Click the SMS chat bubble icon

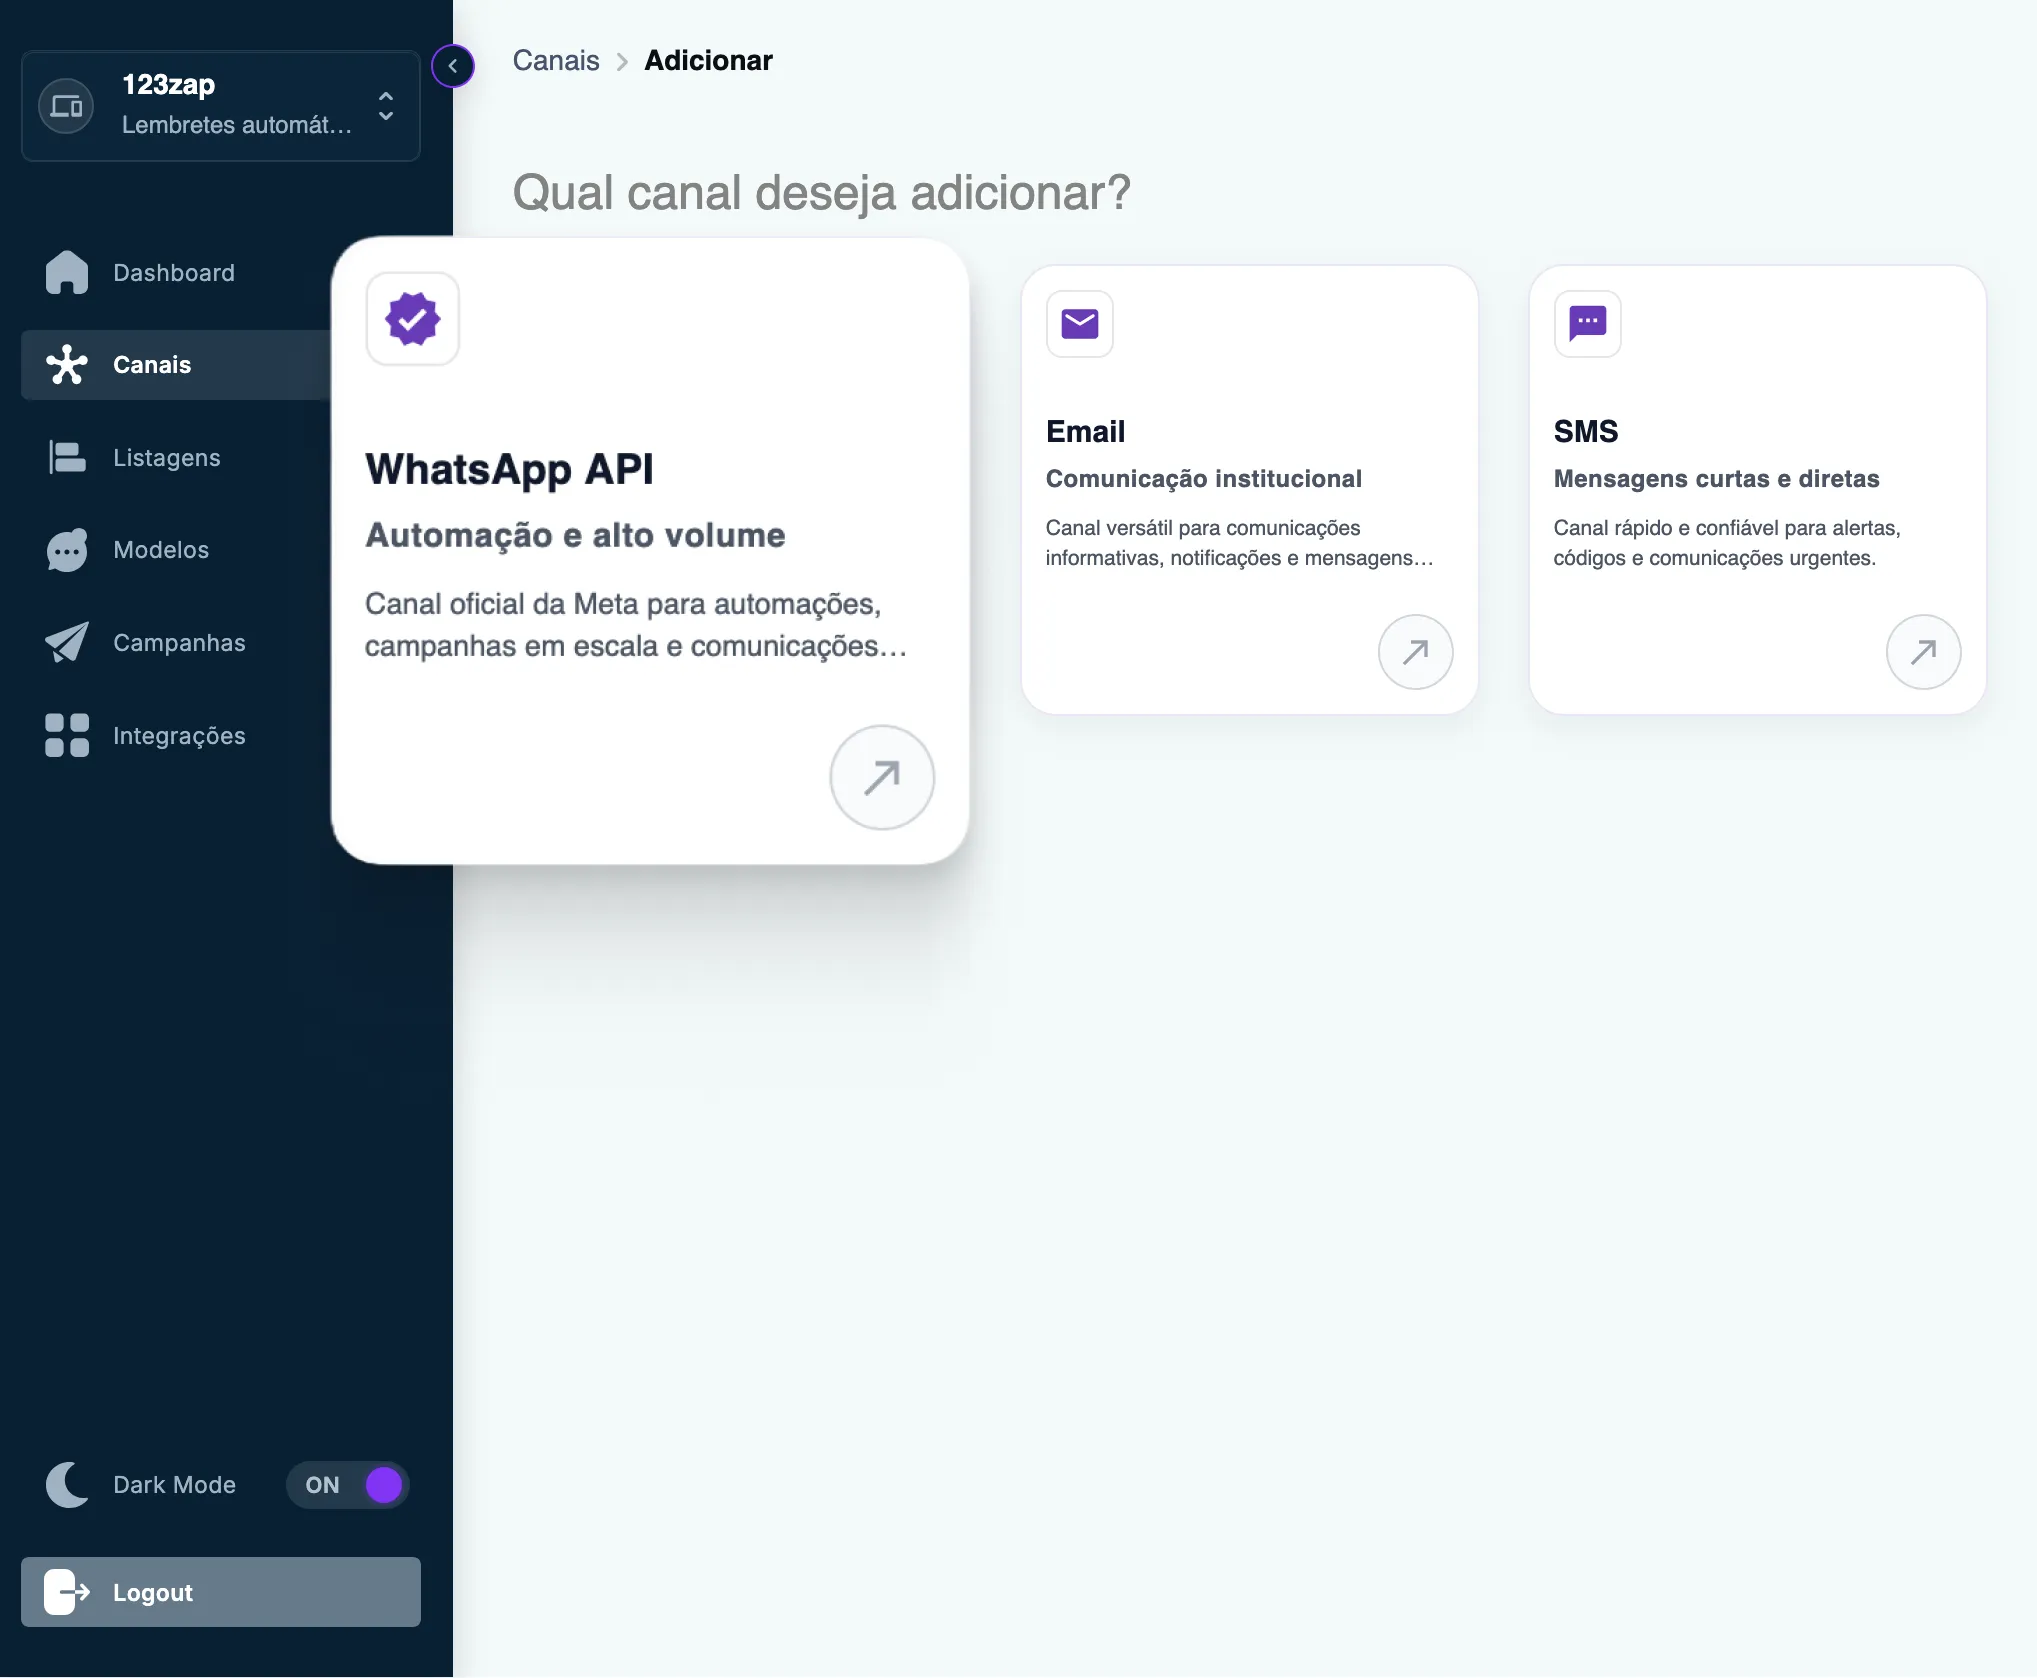(x=1588, y=324)
